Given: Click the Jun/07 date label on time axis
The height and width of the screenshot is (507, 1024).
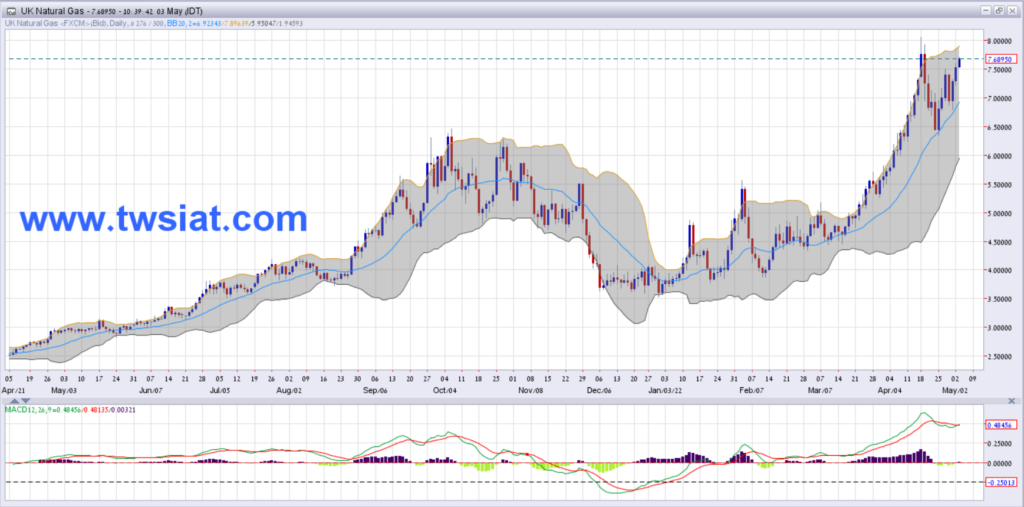Looking at the screenshot, I should 150,389.
